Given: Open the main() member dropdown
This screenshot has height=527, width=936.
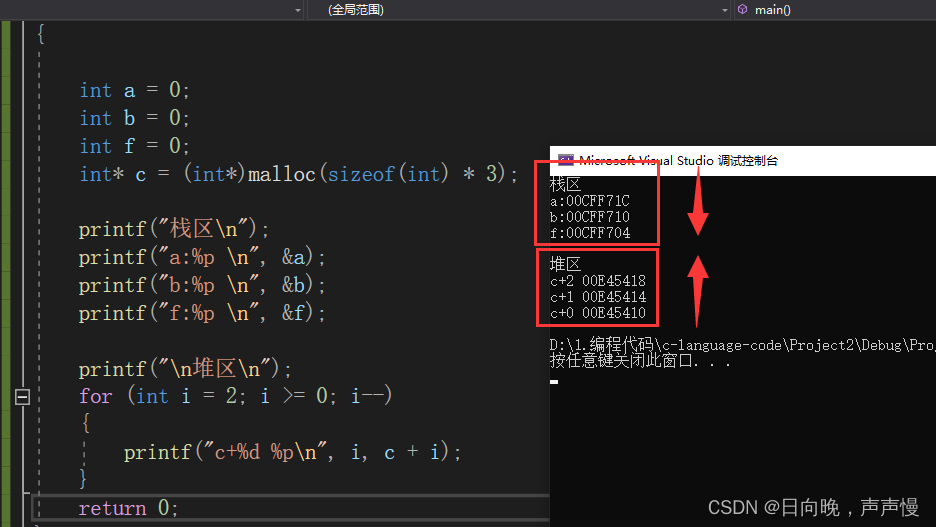Looking at the screenshot, I should click(835, 10).
